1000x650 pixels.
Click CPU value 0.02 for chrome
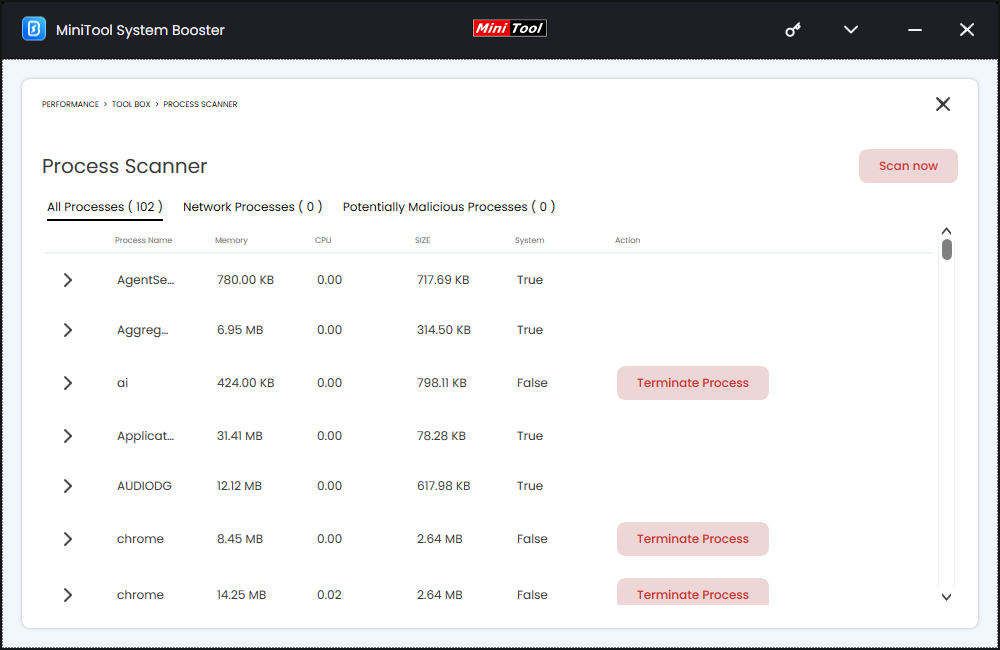[x=329, y=595]
